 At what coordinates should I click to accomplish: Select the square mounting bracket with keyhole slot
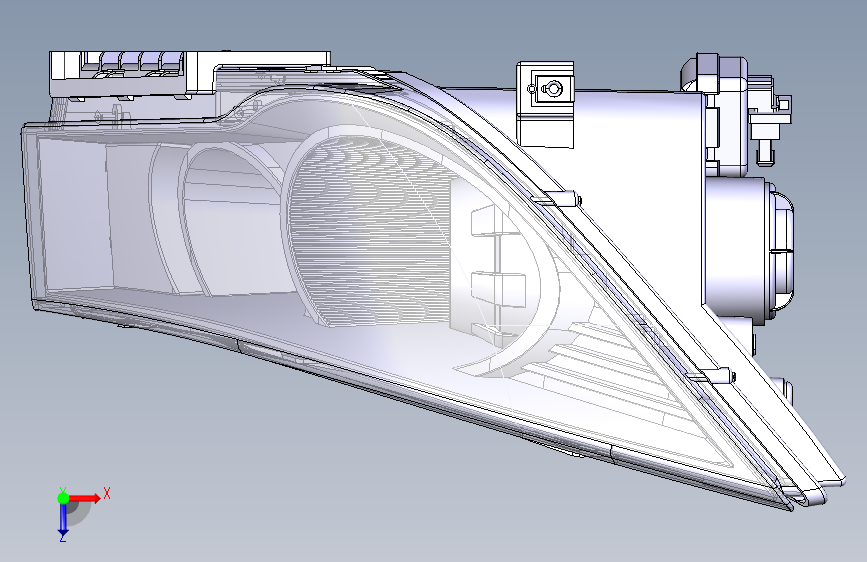(x=545, y=104)
